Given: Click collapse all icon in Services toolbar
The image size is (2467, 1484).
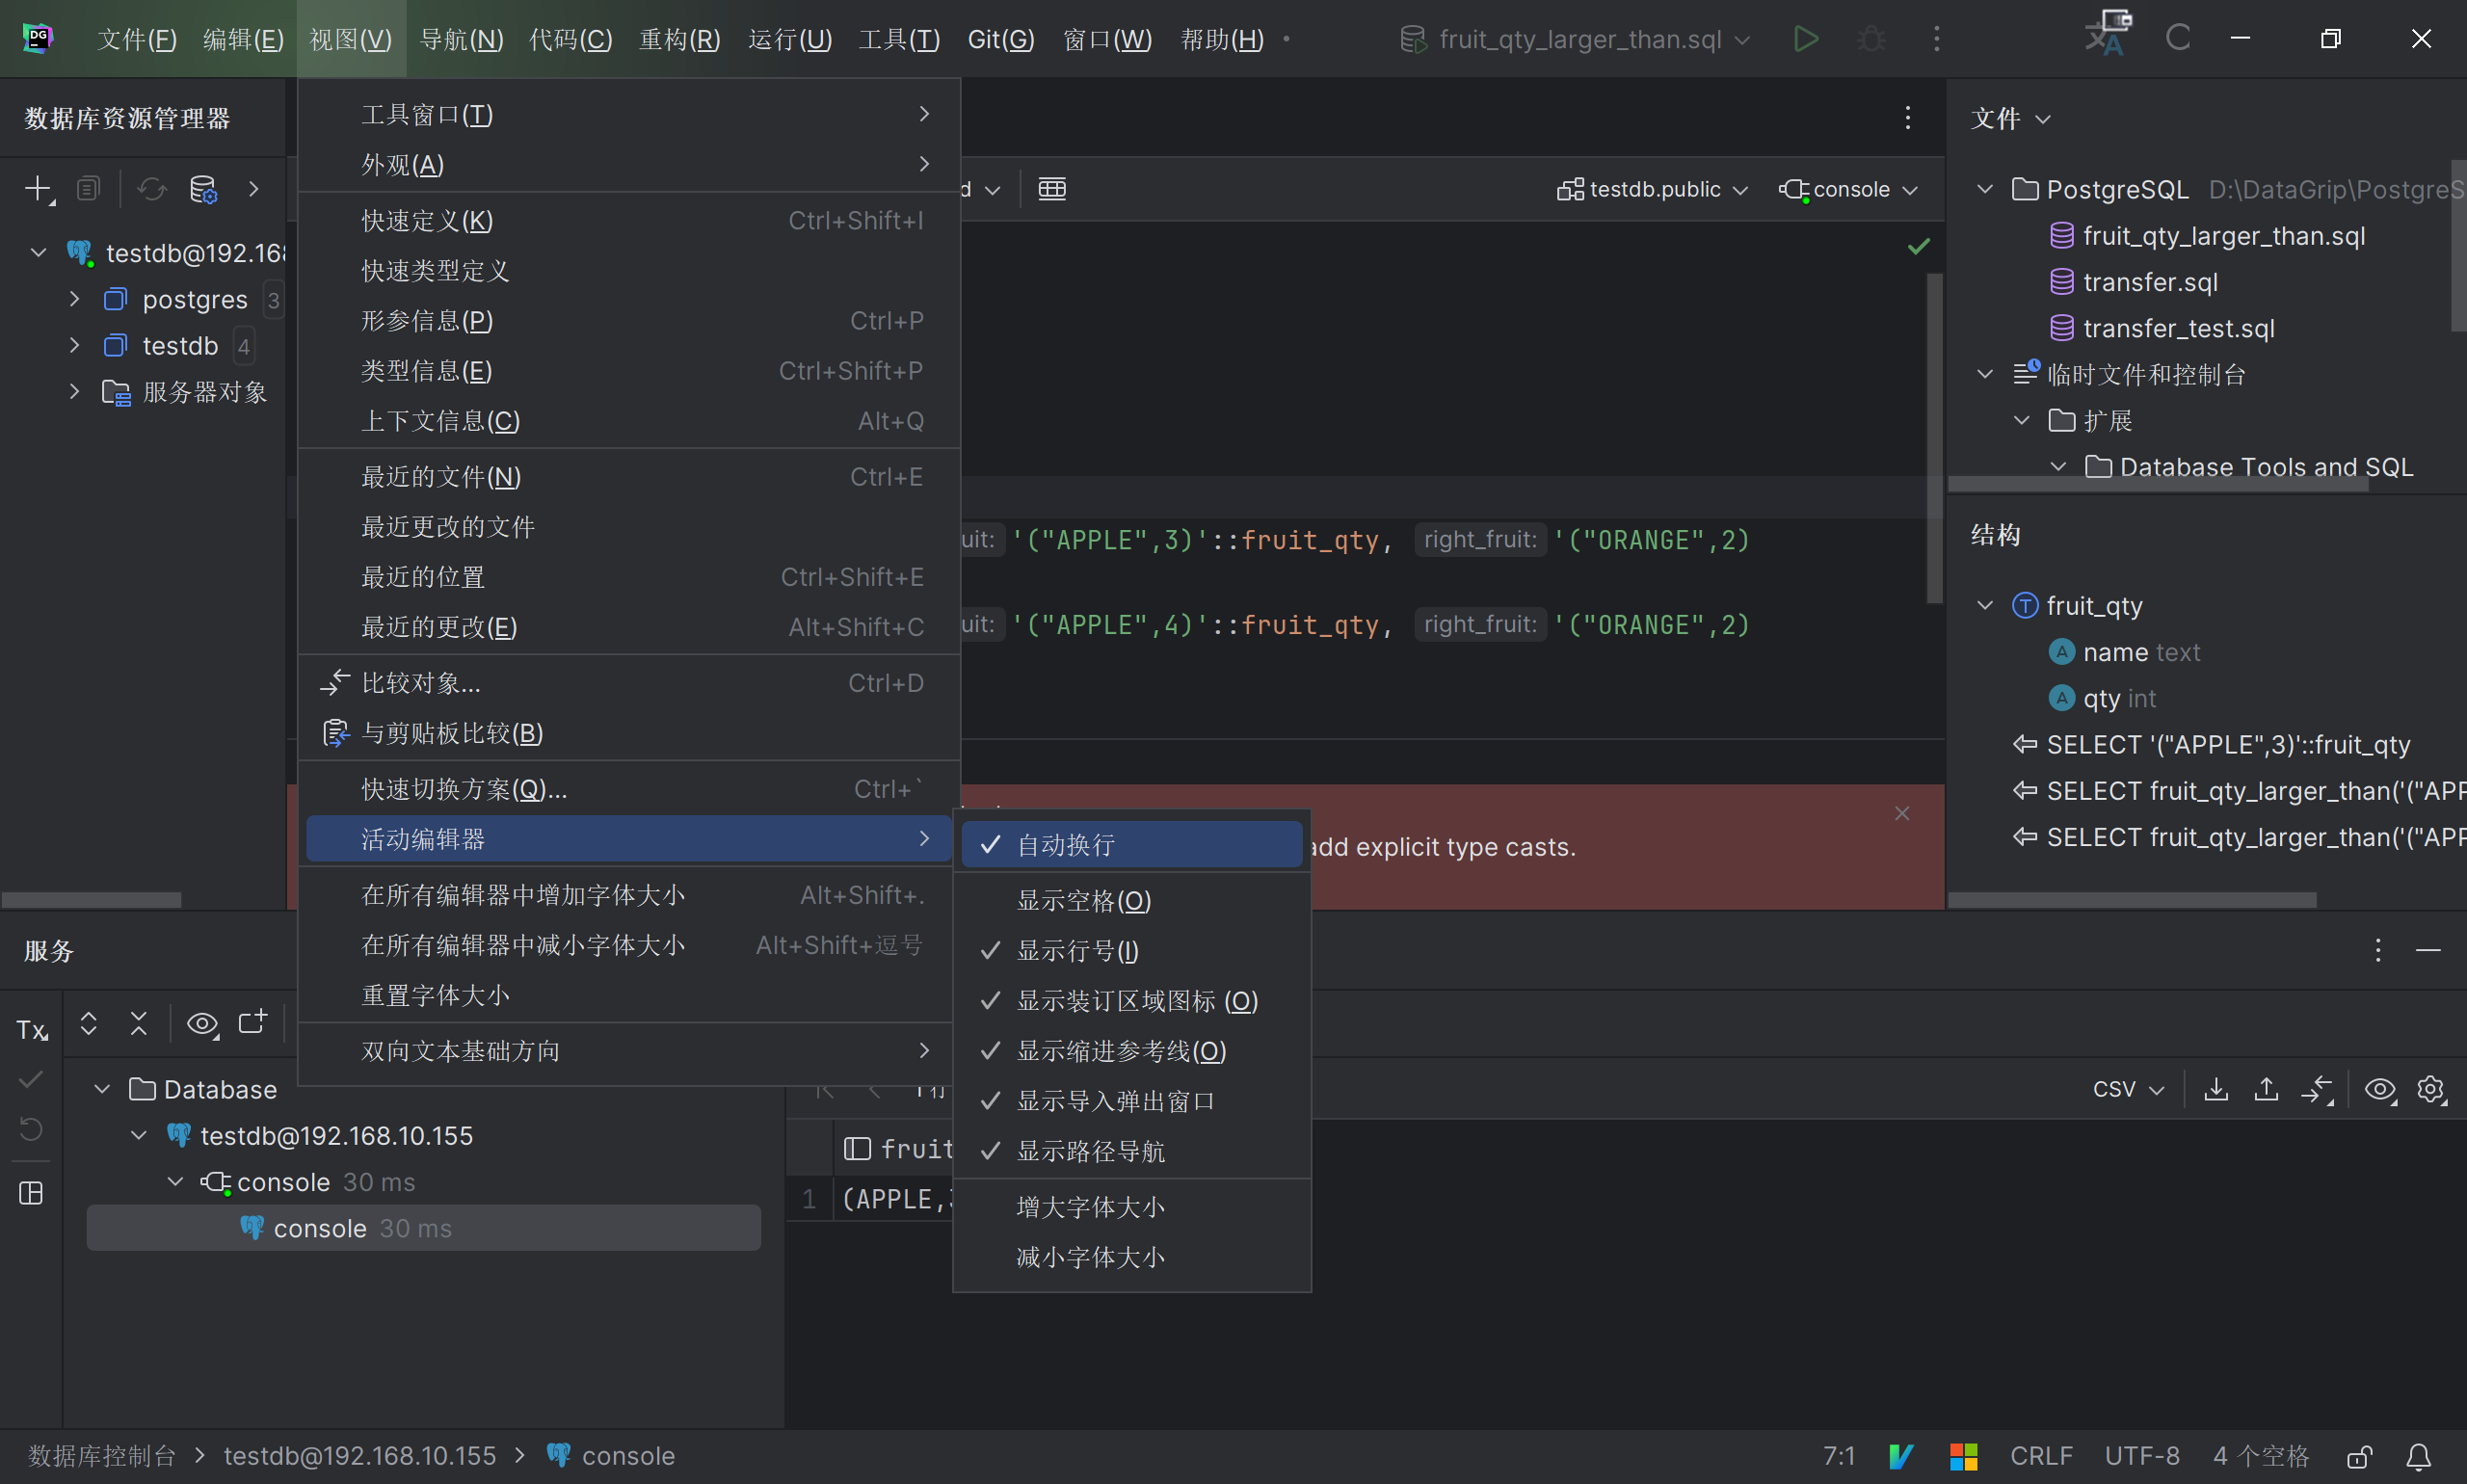Looking at the screenshot, I should 139,1023.
